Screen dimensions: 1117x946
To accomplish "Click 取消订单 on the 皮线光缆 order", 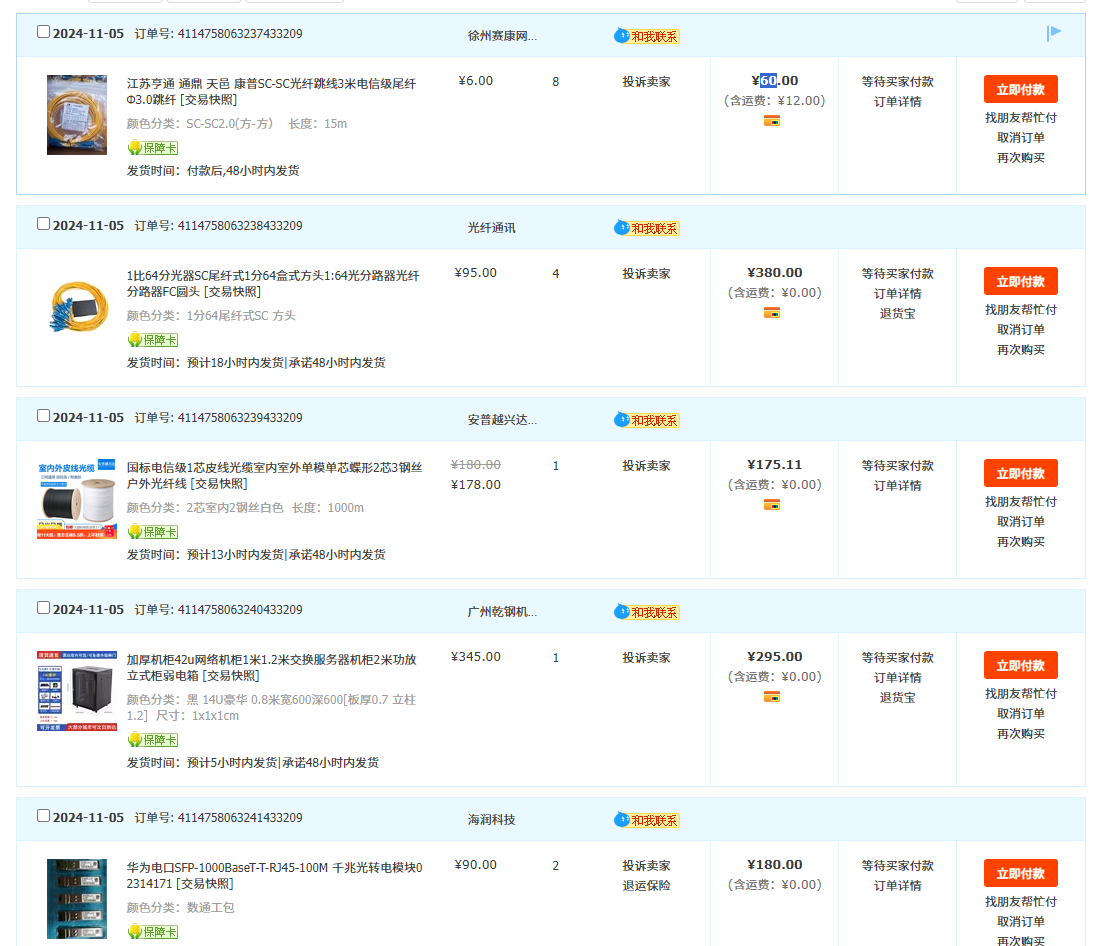I will pos(1020,521).
